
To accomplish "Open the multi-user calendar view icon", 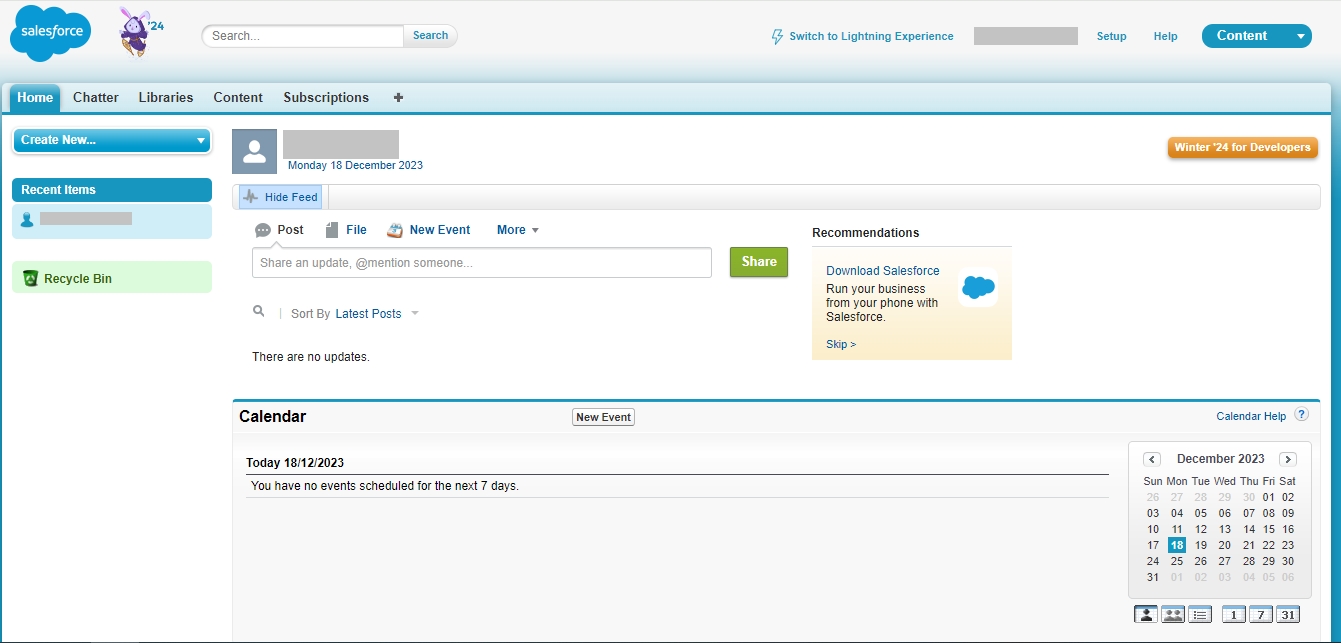I will tap(1172, 615).
